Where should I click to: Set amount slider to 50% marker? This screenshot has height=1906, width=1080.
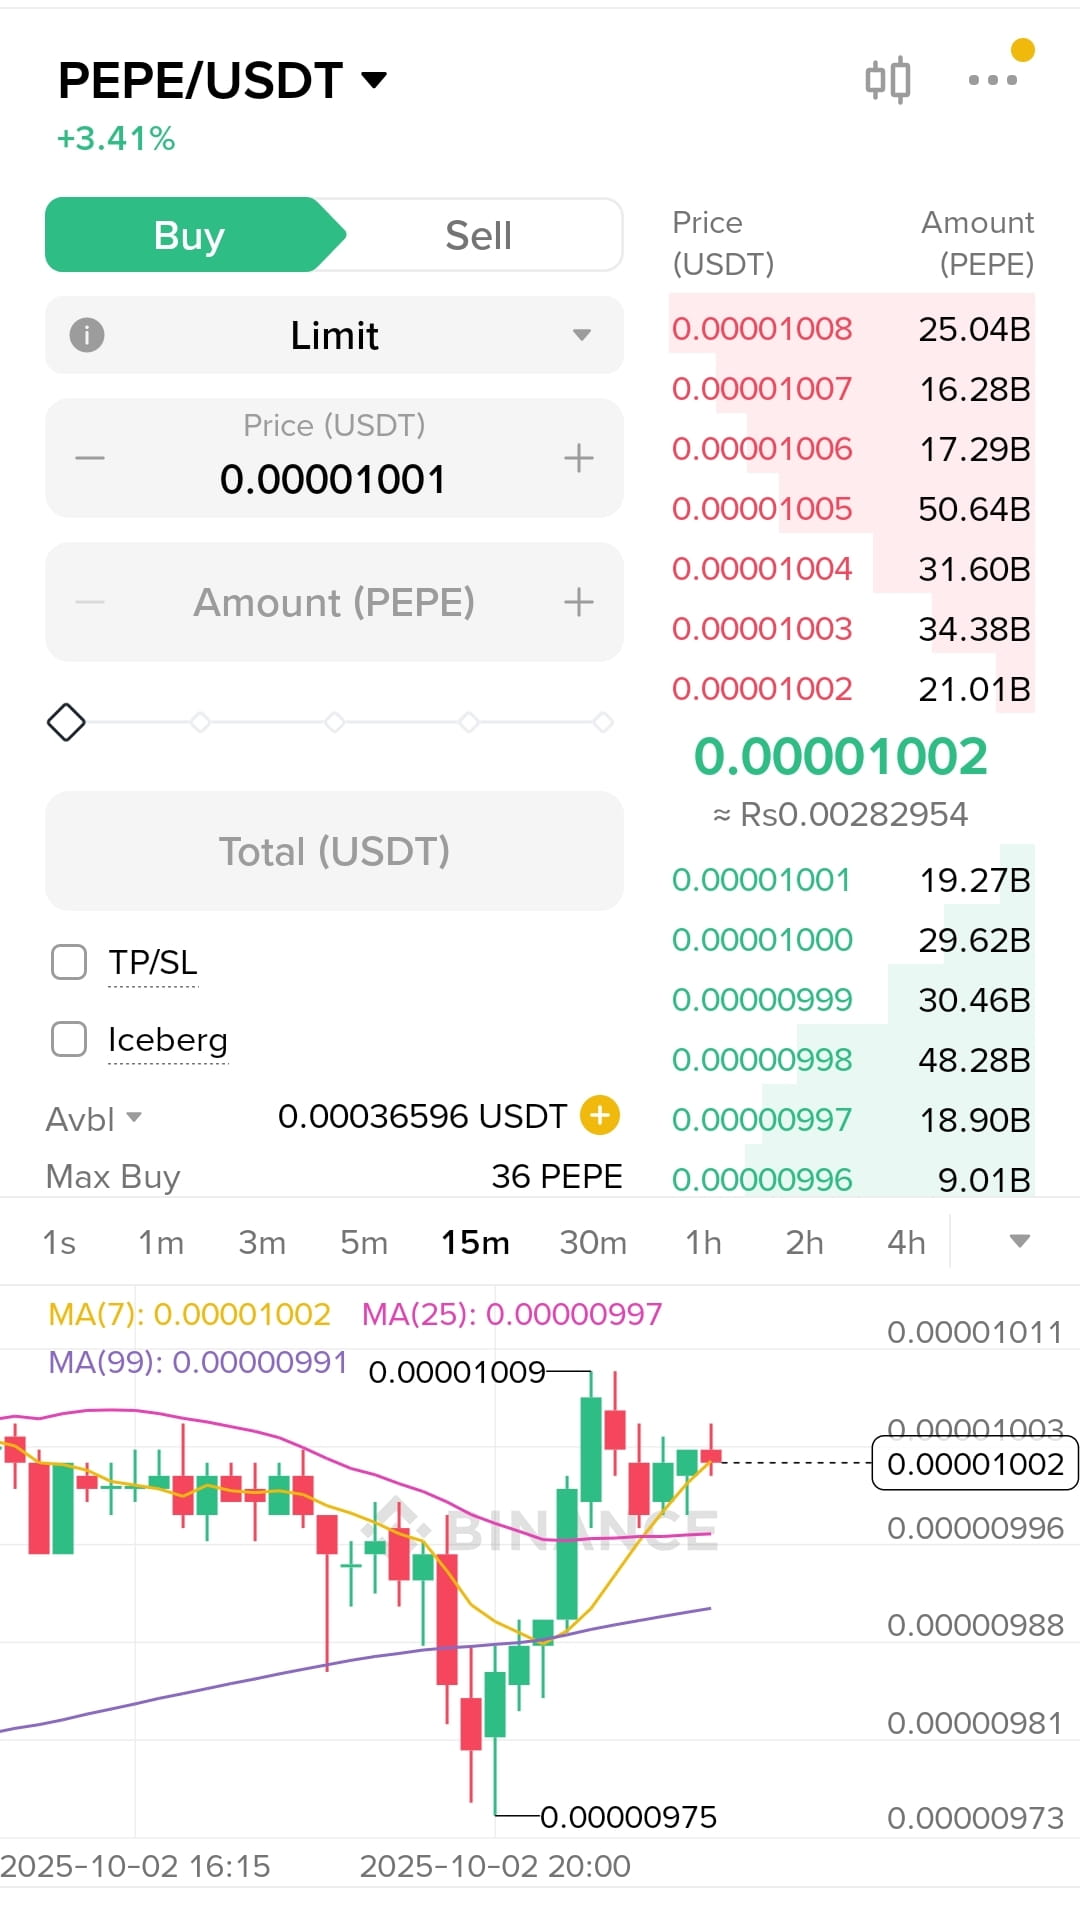click(335, 722)
